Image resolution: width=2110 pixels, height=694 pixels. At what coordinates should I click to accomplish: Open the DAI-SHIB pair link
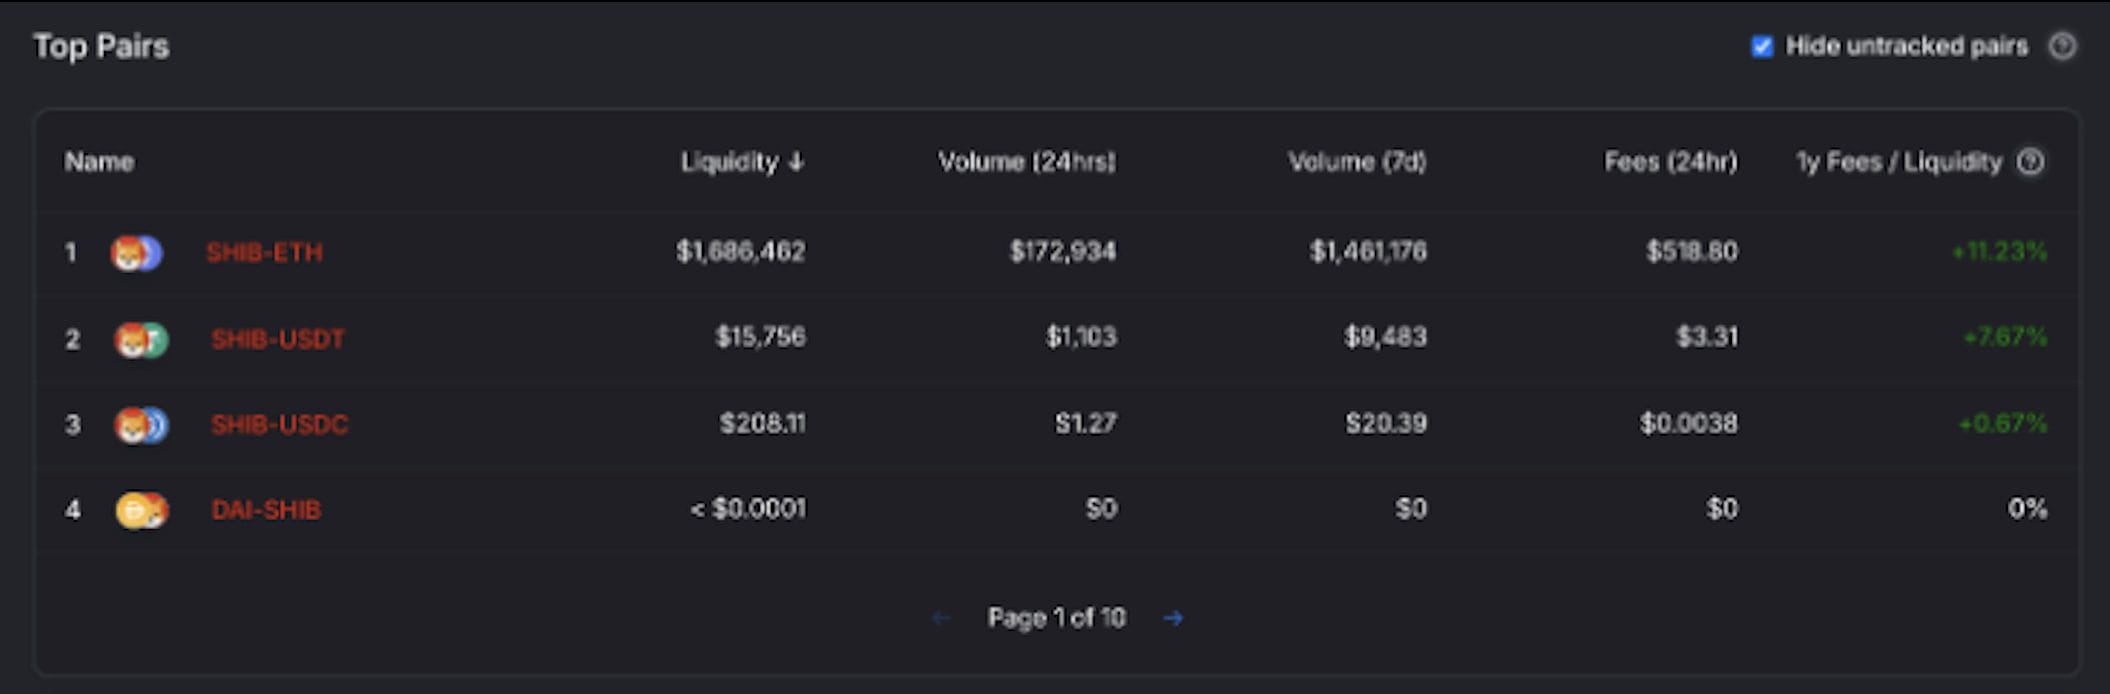266,511
